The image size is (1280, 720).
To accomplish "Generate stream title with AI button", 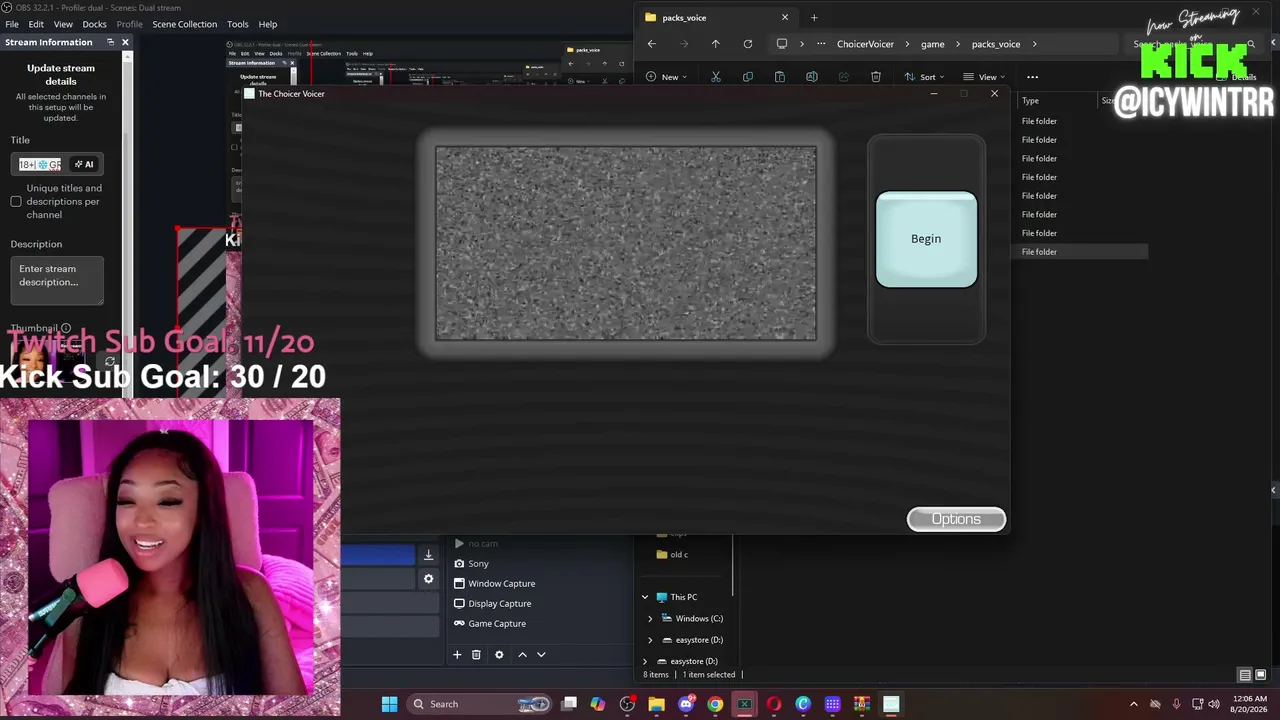I will pos(84,164).
